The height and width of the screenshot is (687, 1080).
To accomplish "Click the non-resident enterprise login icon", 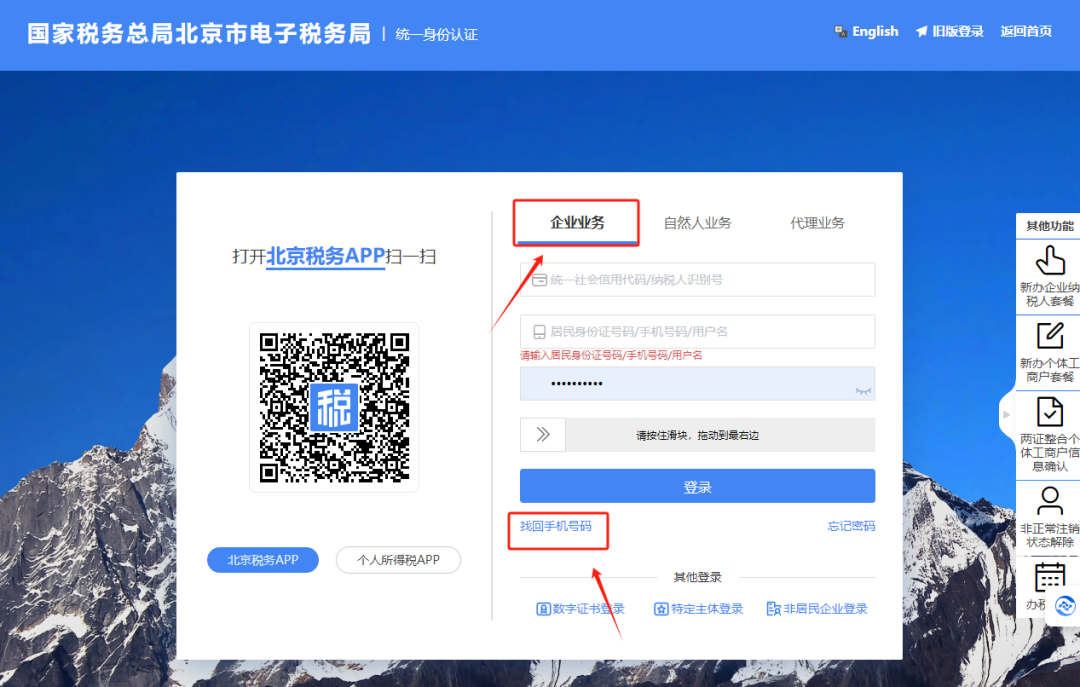I will 773,609.
